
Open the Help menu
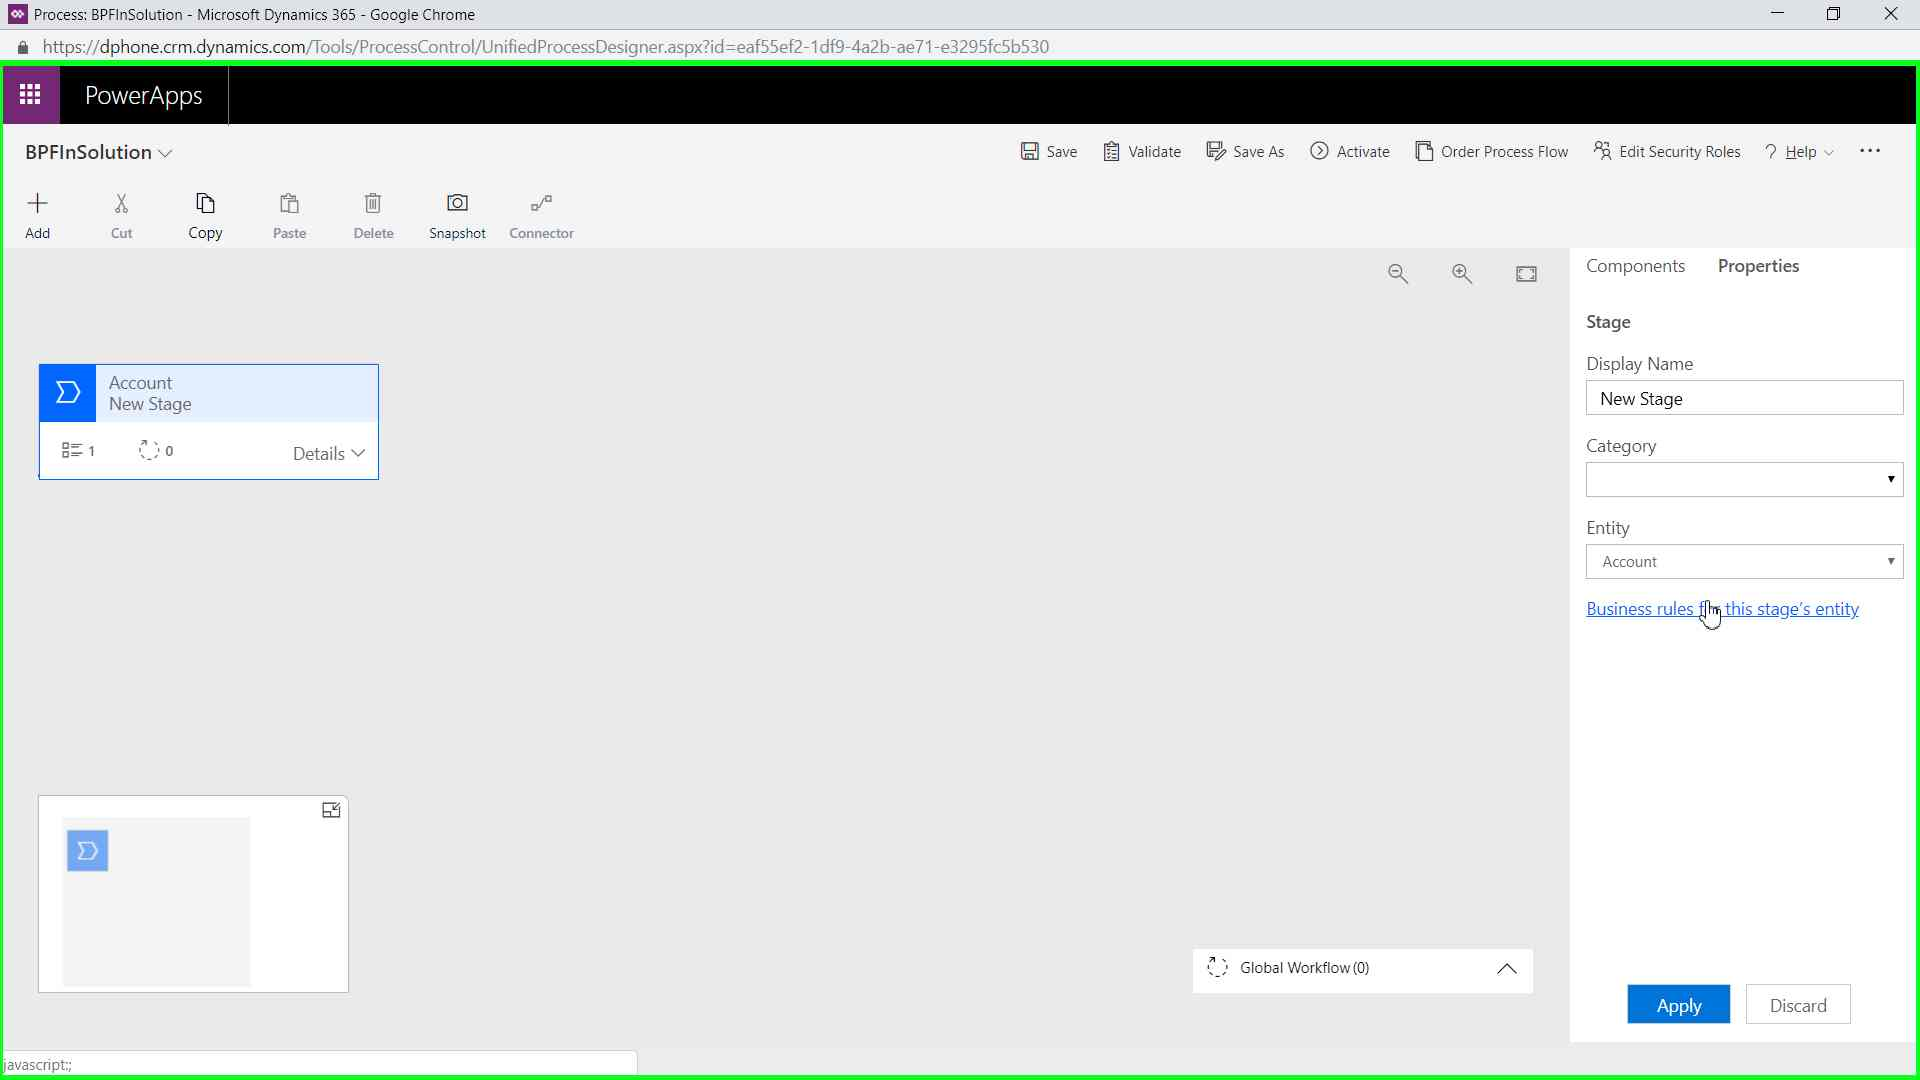pyautogui.click(x=1800, y=152)
